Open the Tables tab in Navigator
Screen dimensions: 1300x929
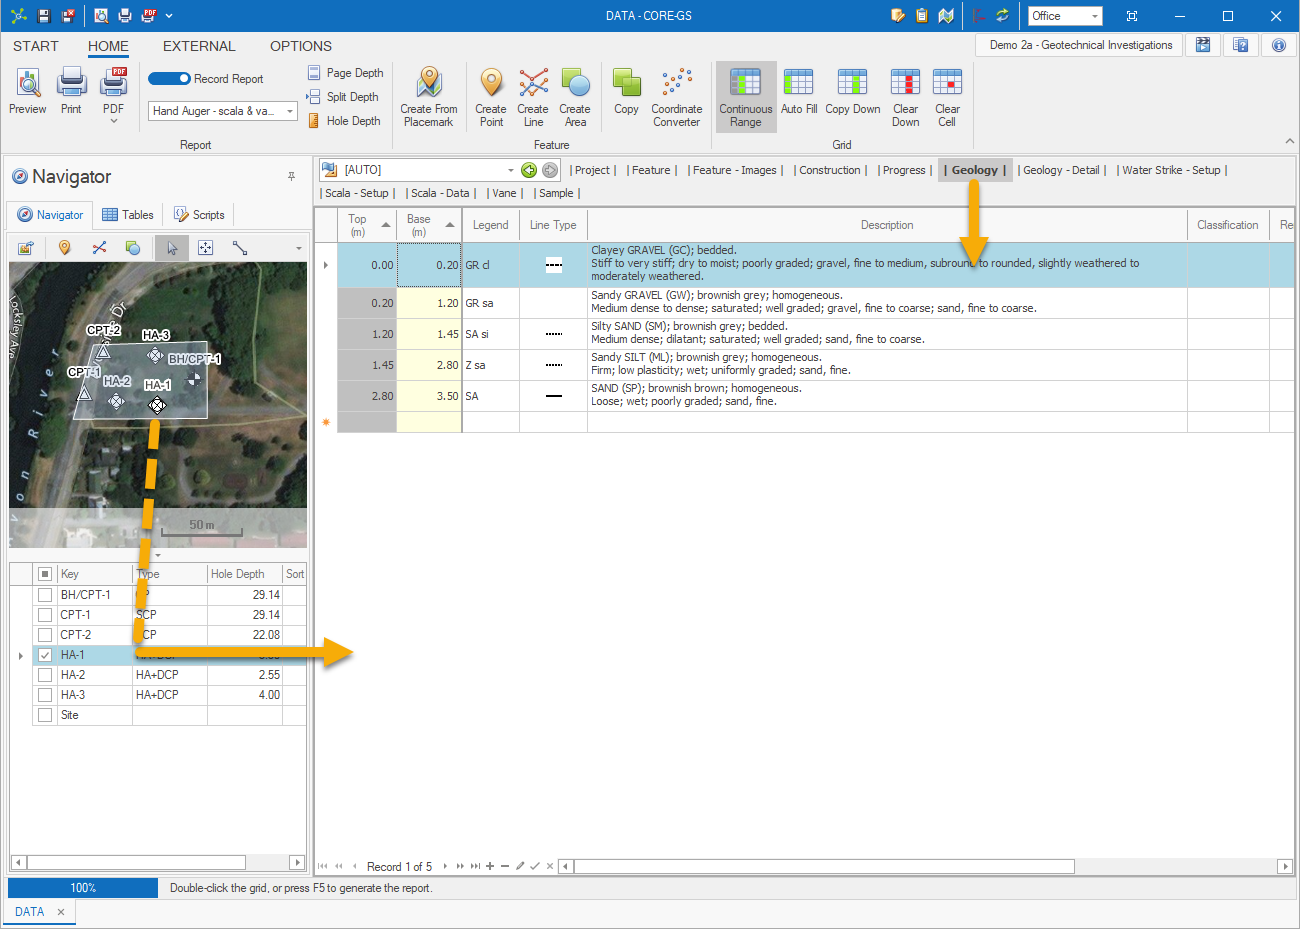click(128, 215)
